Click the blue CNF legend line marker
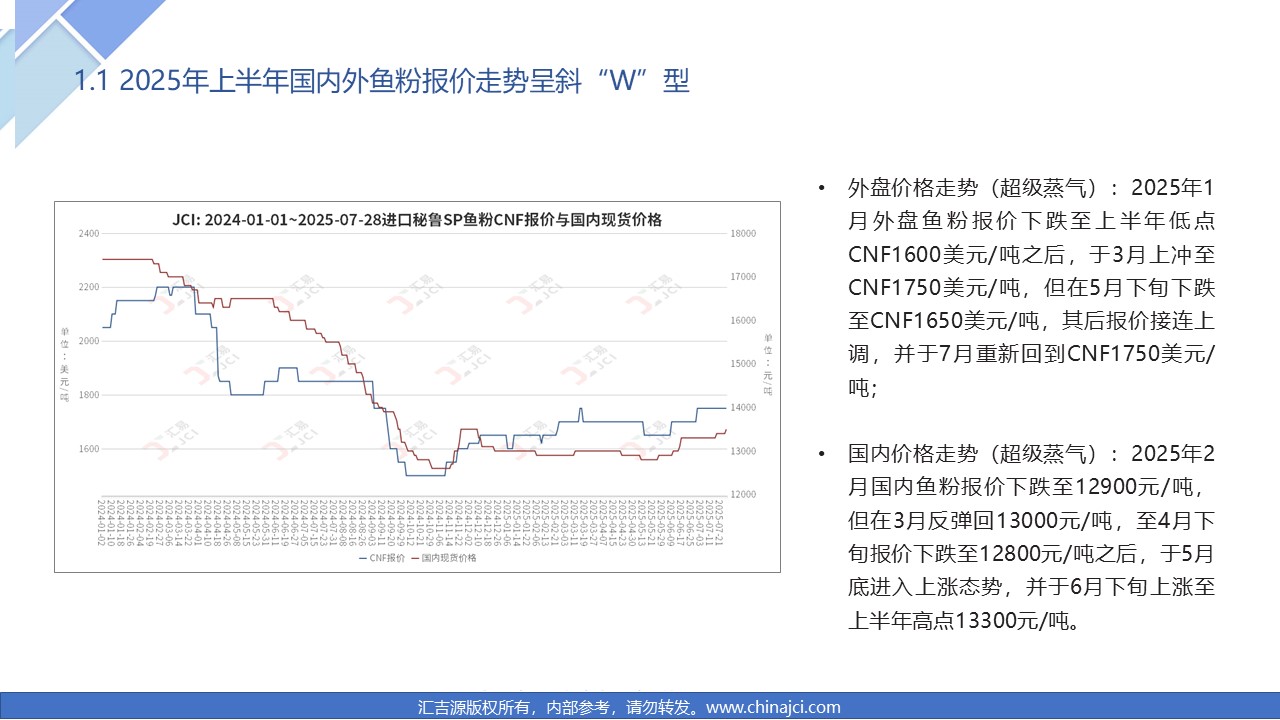 [x=363, y=558]
